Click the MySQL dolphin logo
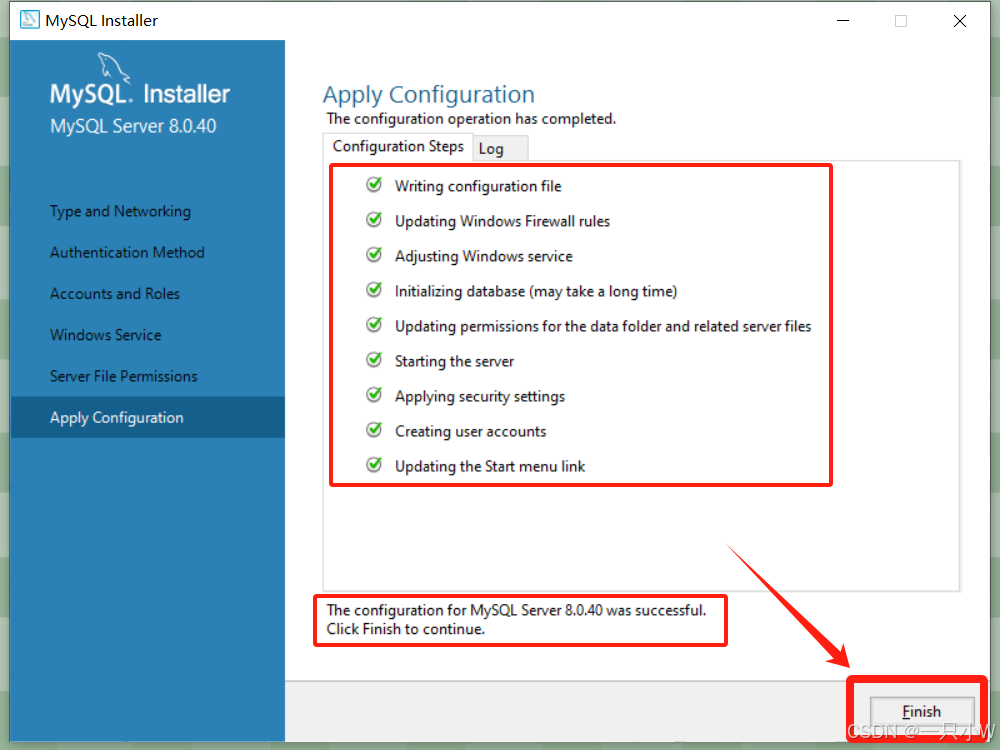This screenshot has height=750, width=1000. [x=114, y=68]
